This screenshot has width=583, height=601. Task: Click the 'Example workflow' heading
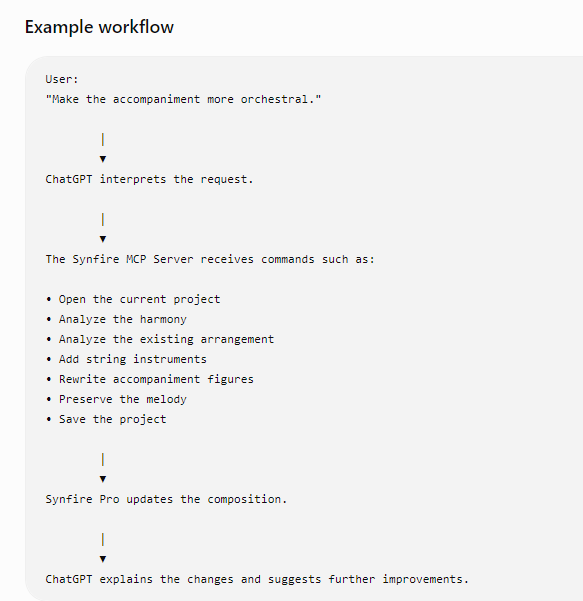coord(99,27)
